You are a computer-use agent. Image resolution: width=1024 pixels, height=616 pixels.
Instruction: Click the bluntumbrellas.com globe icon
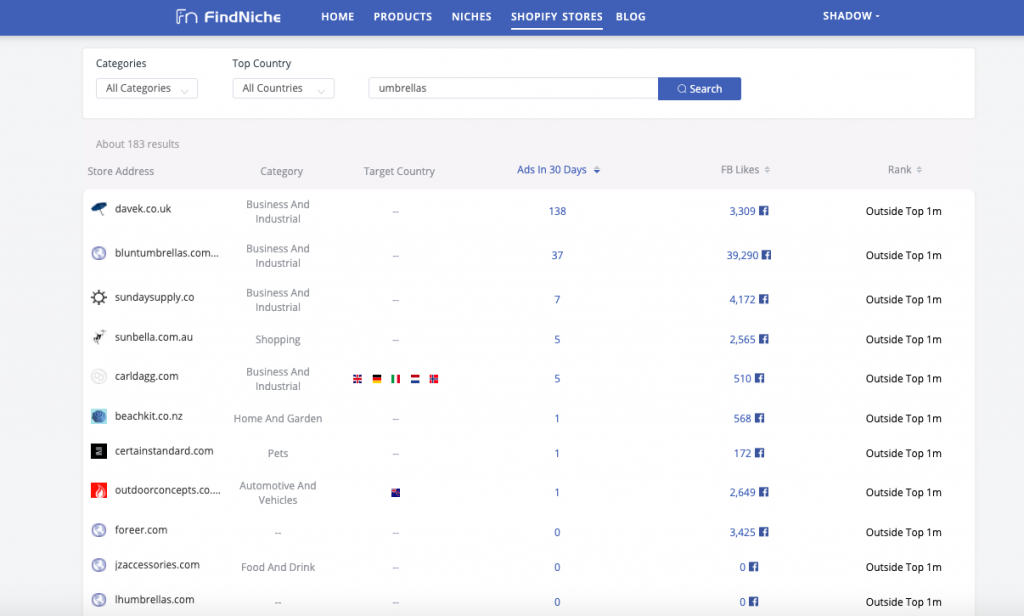click(x=99, y=253)
